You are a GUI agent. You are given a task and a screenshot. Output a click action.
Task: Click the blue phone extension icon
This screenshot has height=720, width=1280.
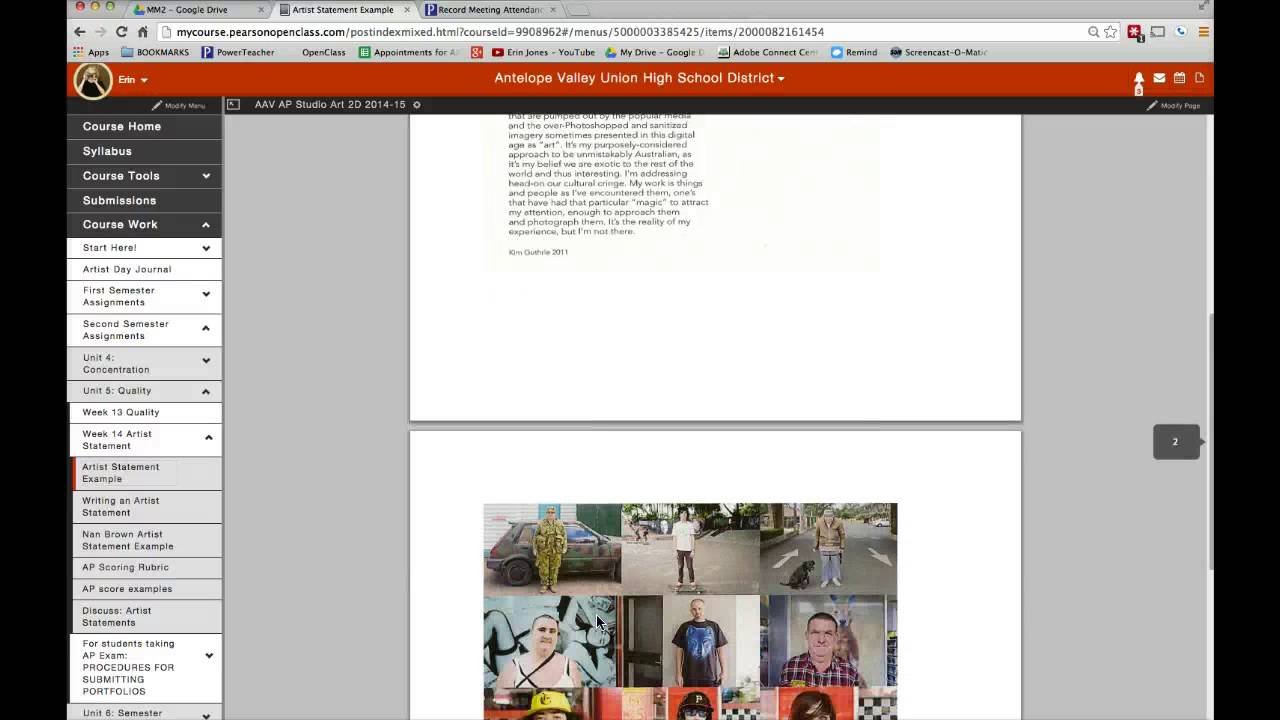[x=1181, y=32]
